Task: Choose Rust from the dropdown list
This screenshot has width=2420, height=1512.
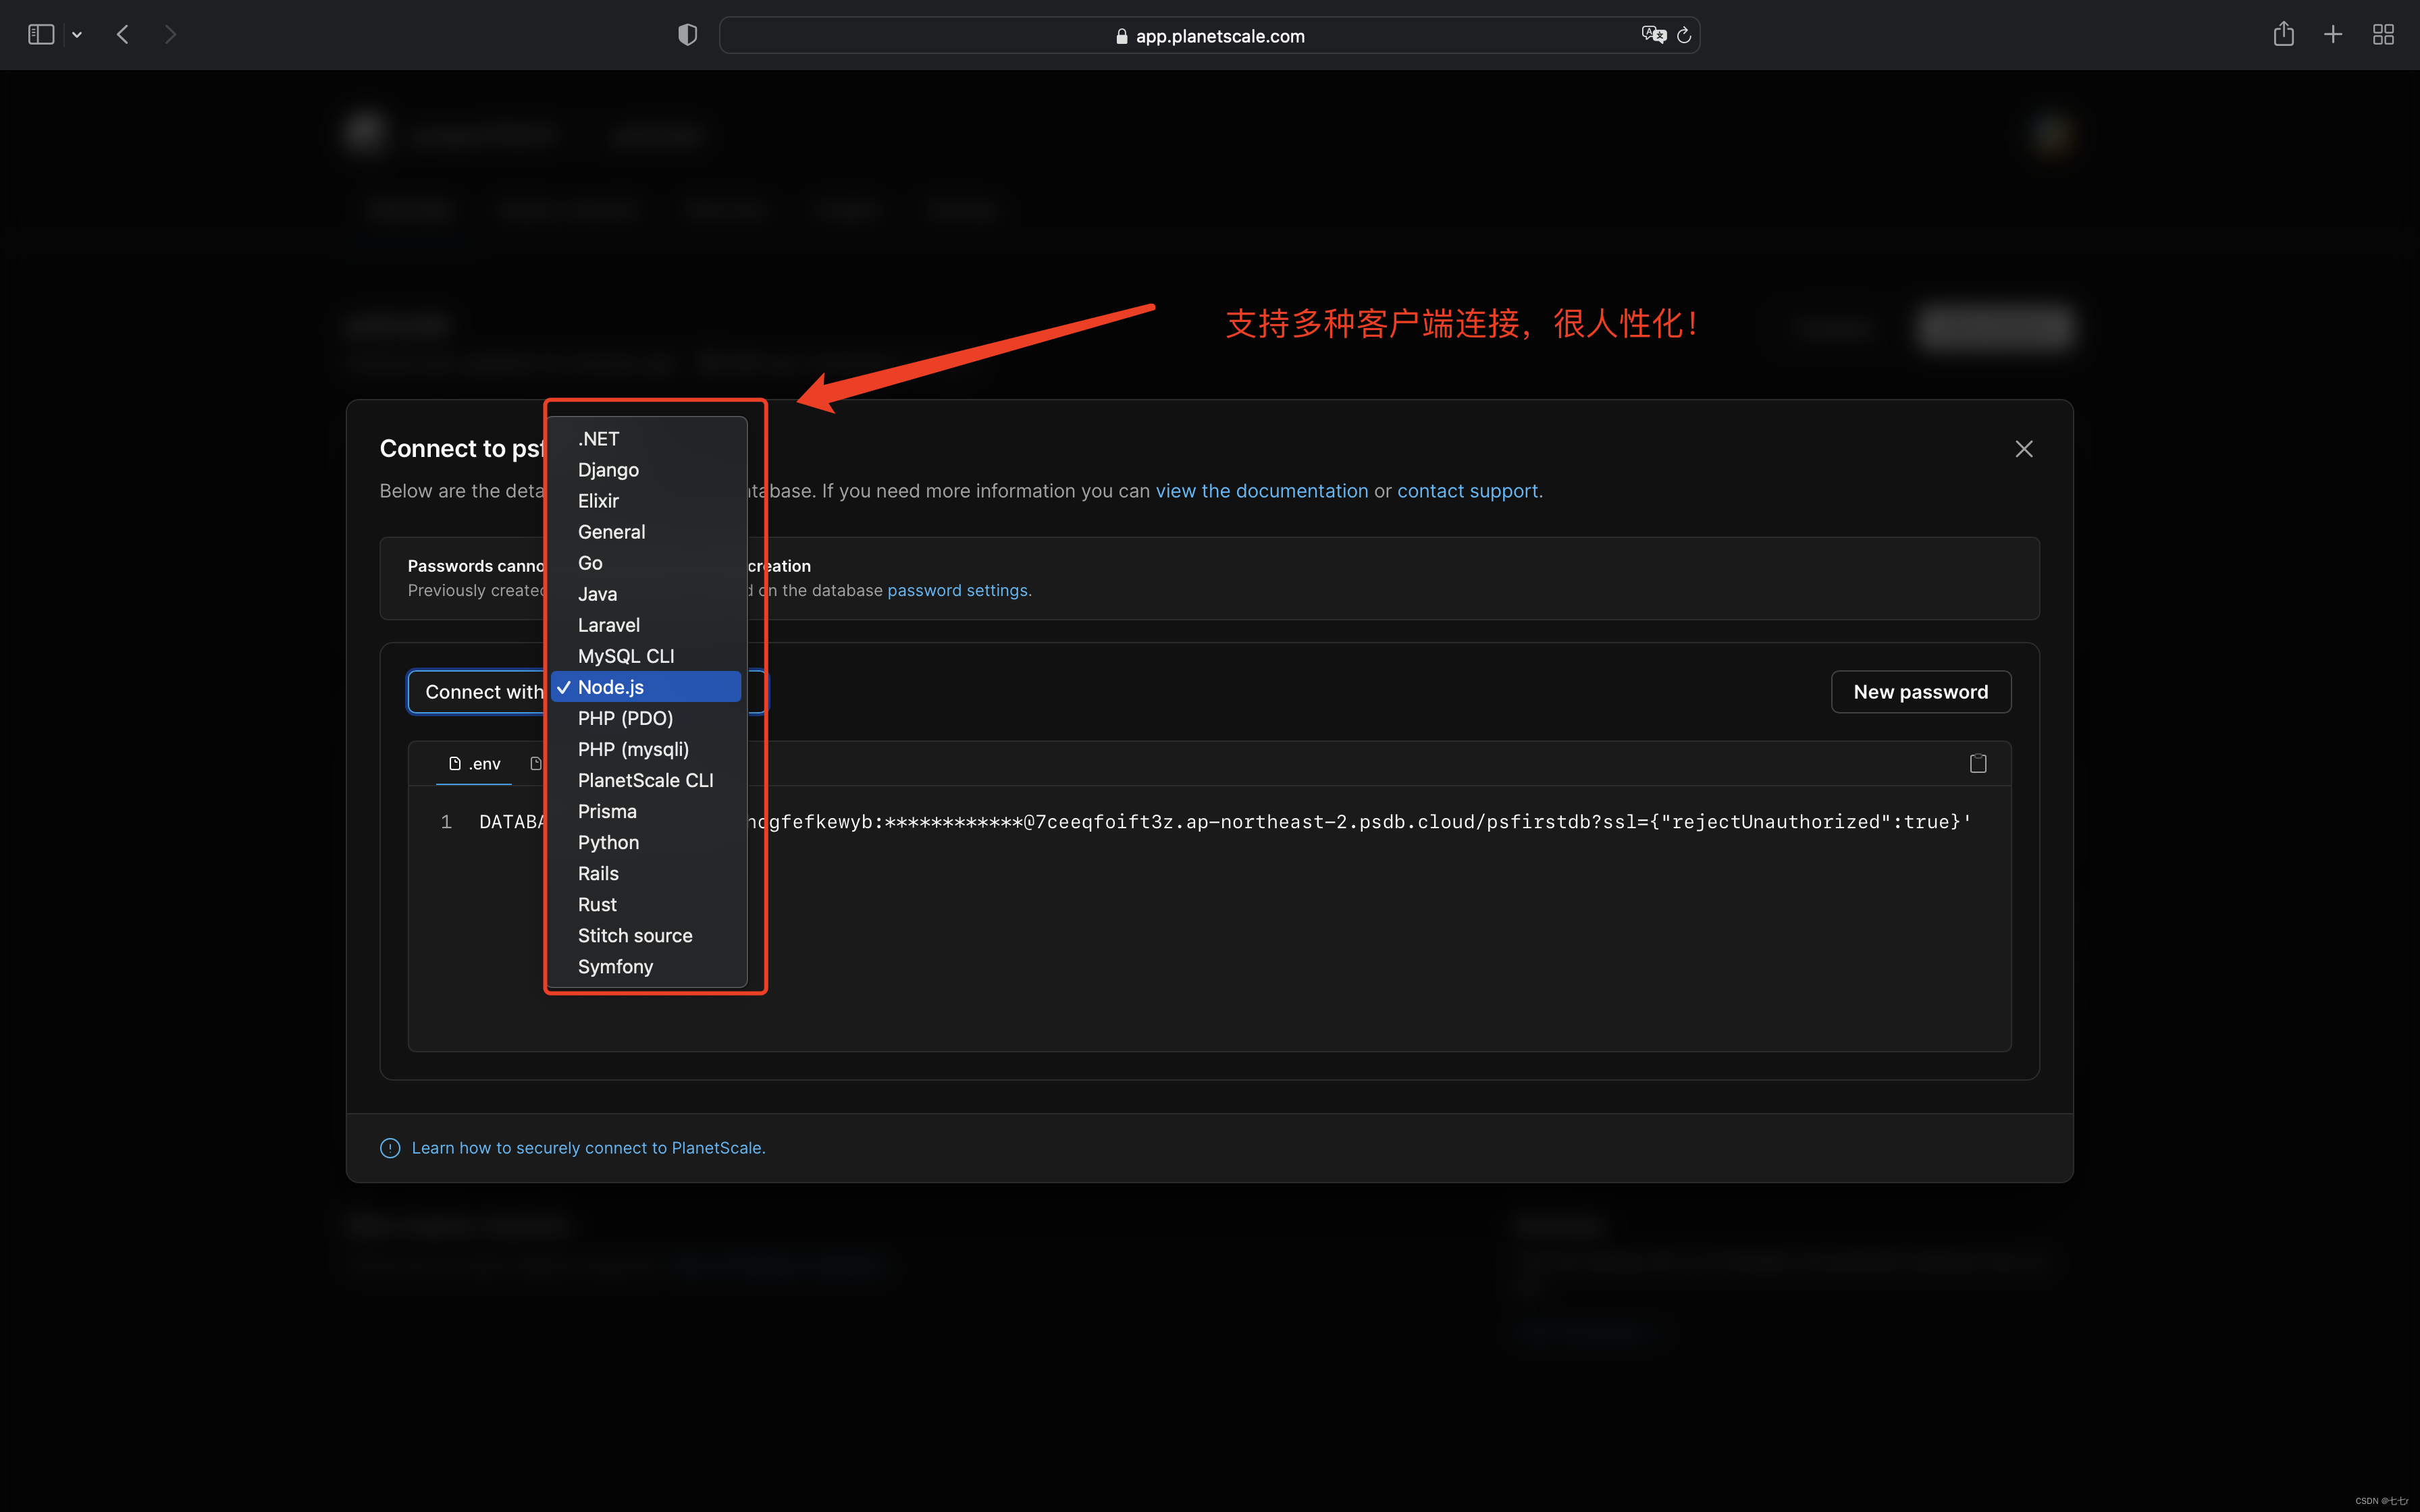Action: click(x=647, y=903)
